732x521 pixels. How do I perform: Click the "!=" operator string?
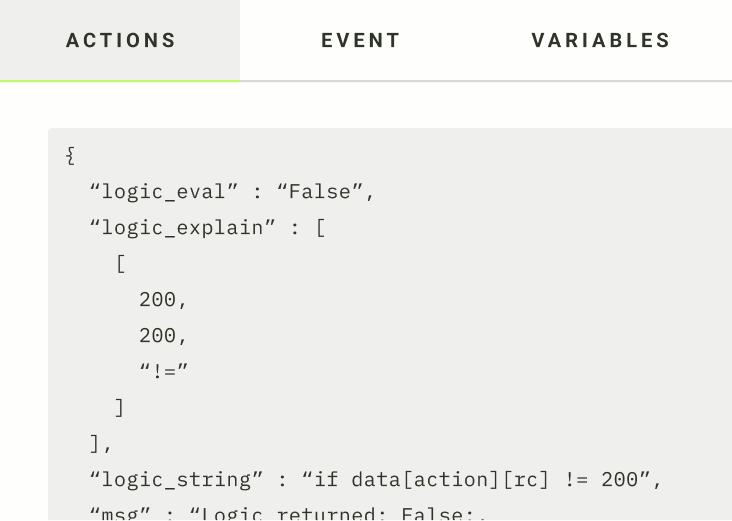click(x=164, y=372)
